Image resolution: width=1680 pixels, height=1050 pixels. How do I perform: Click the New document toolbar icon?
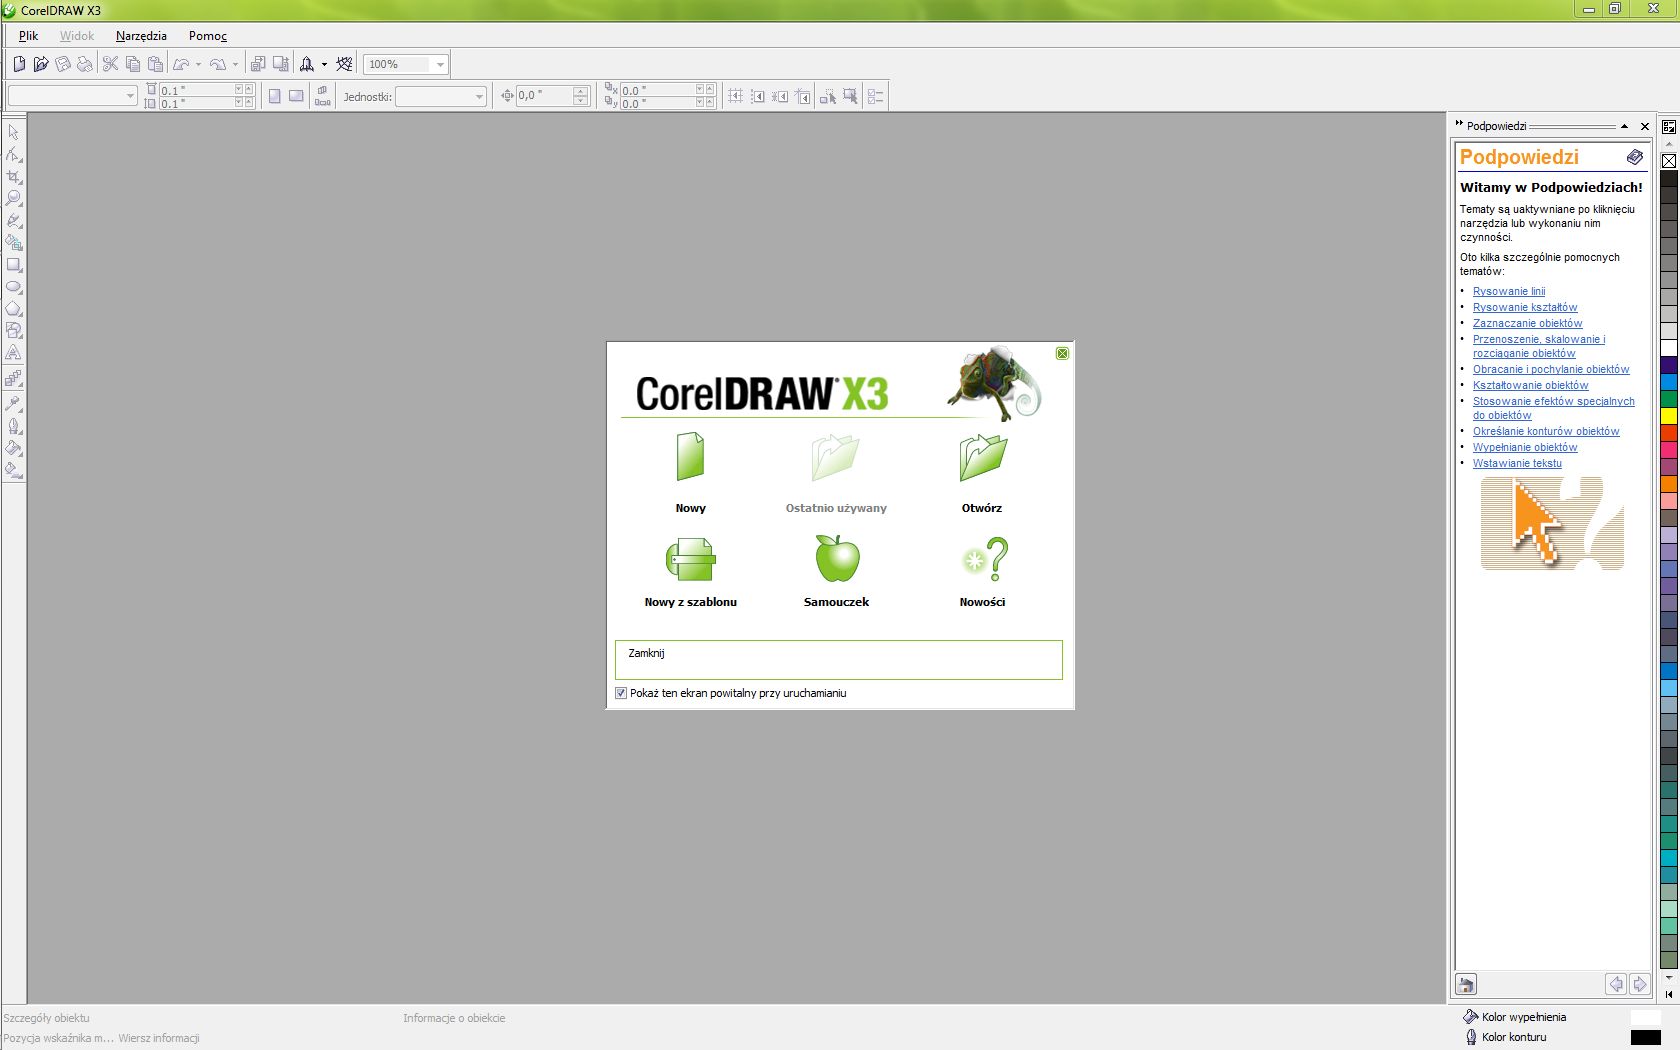pyautogui.click(x=19, y=64)
